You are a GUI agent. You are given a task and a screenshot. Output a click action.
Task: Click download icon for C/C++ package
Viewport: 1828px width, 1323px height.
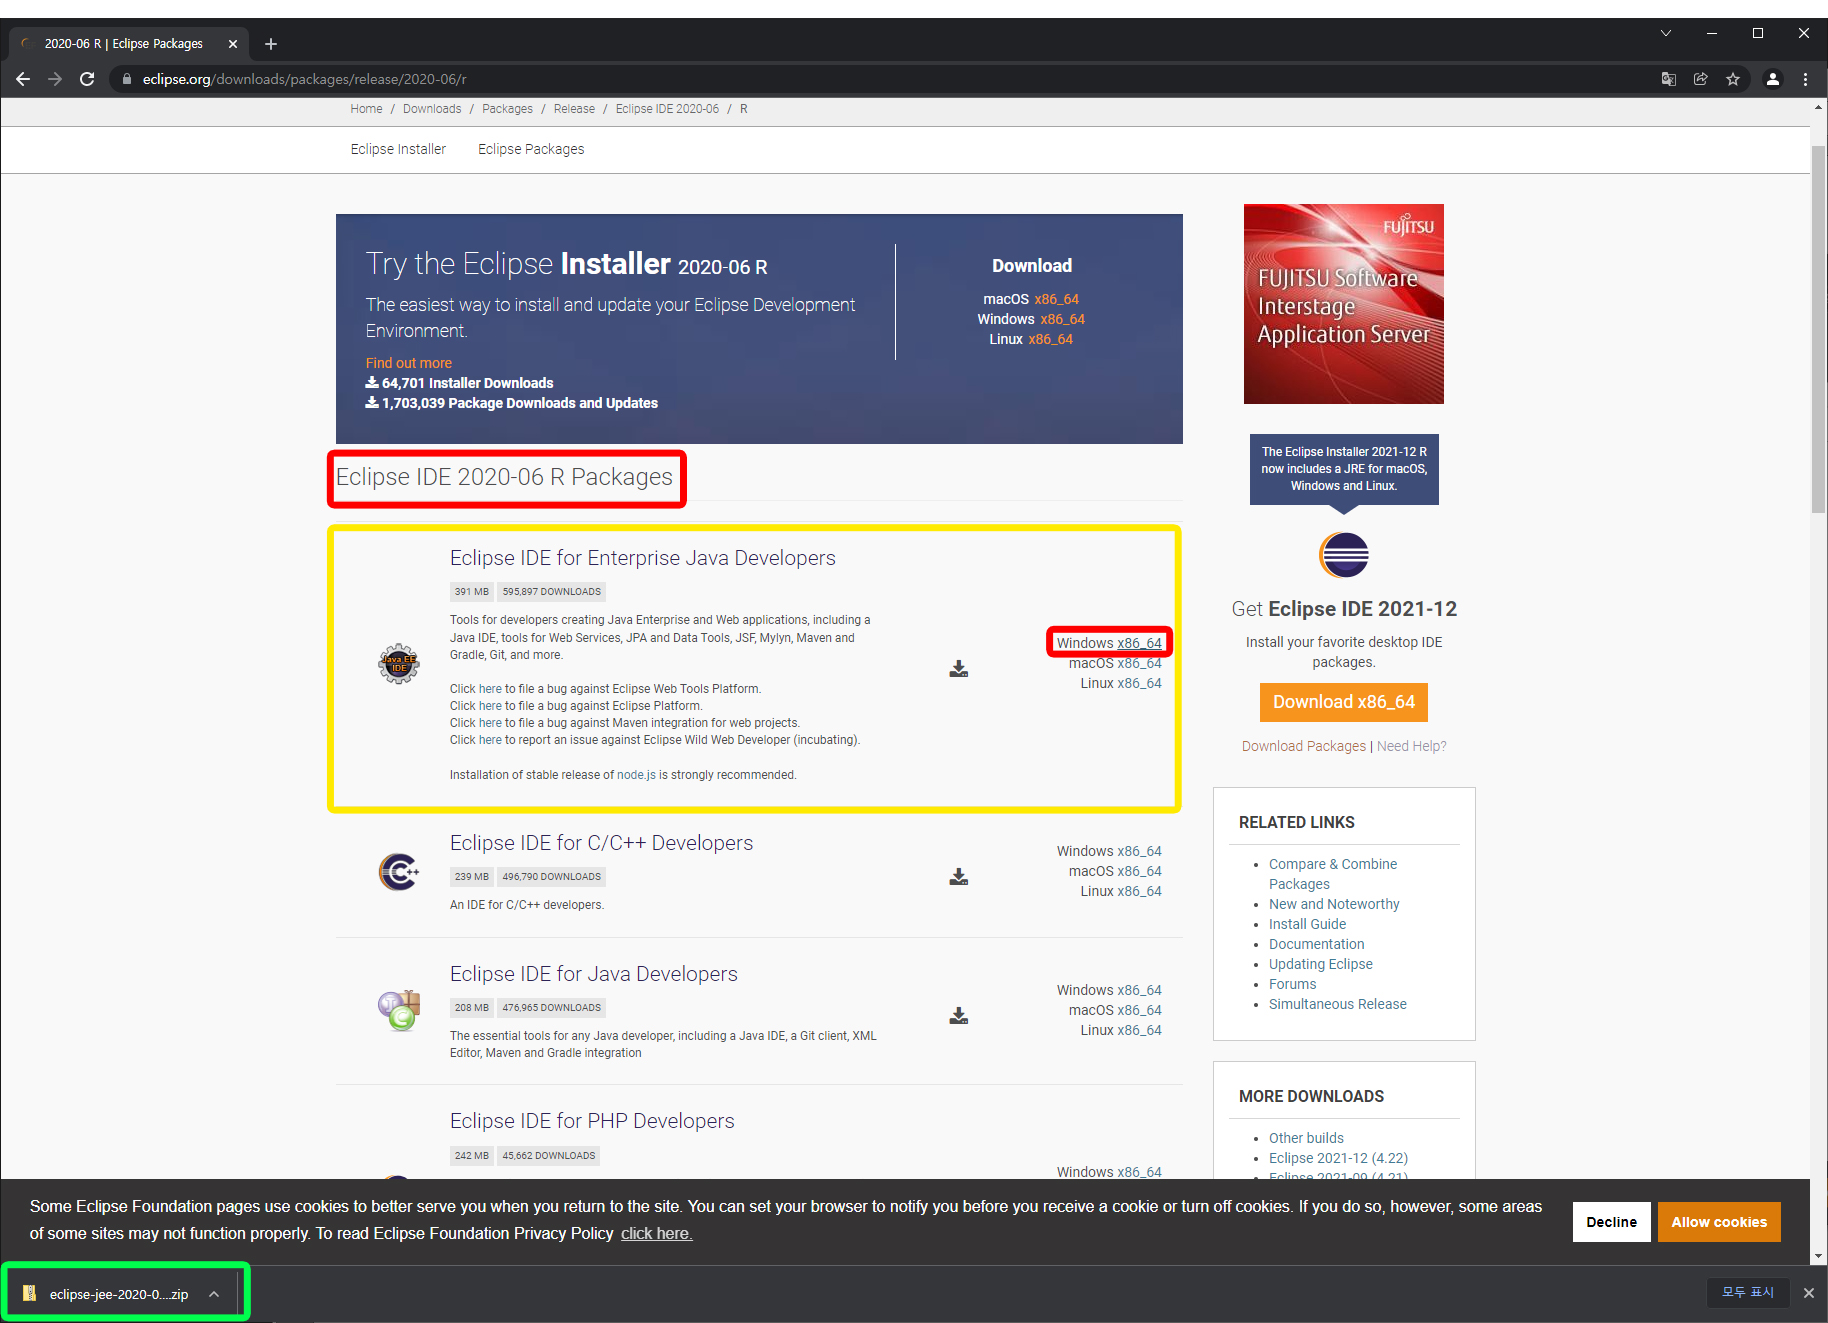958,877
